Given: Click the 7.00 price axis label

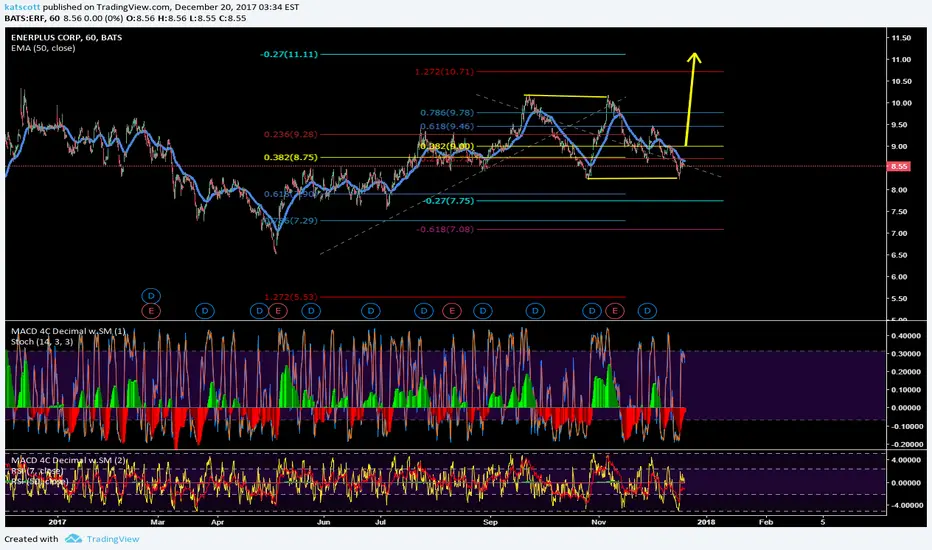Looking at the screenshot, I should (x=901, y=233).
